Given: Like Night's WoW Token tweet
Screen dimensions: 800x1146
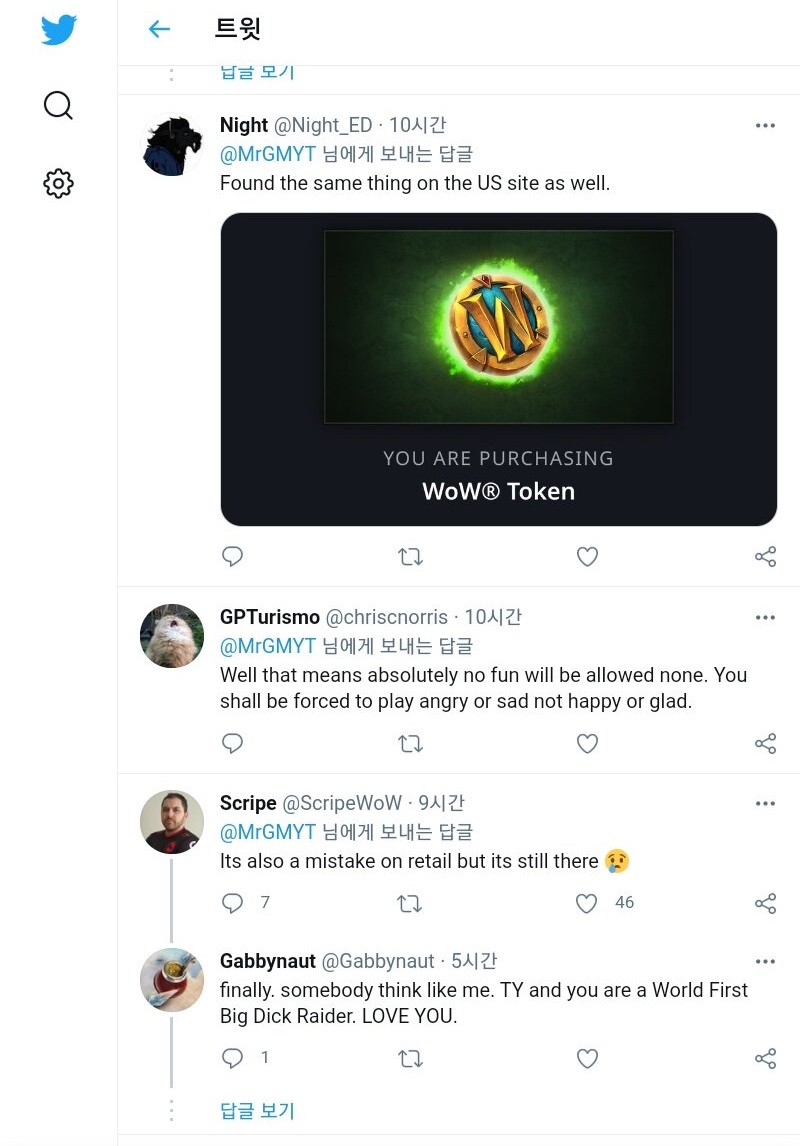Looking at the screenshot, I should tap(587, 557).
